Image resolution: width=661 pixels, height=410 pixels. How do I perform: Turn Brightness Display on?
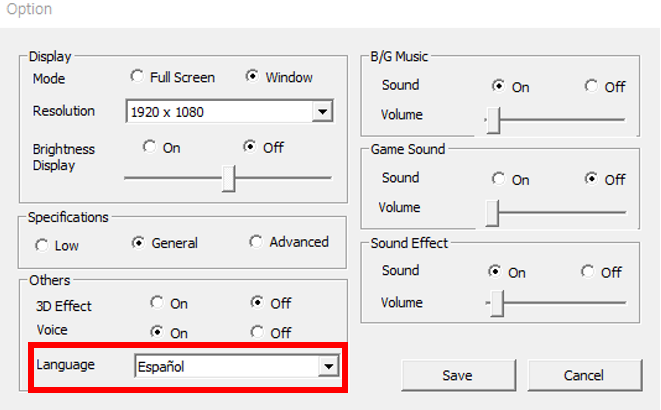[x=150, y=147]
